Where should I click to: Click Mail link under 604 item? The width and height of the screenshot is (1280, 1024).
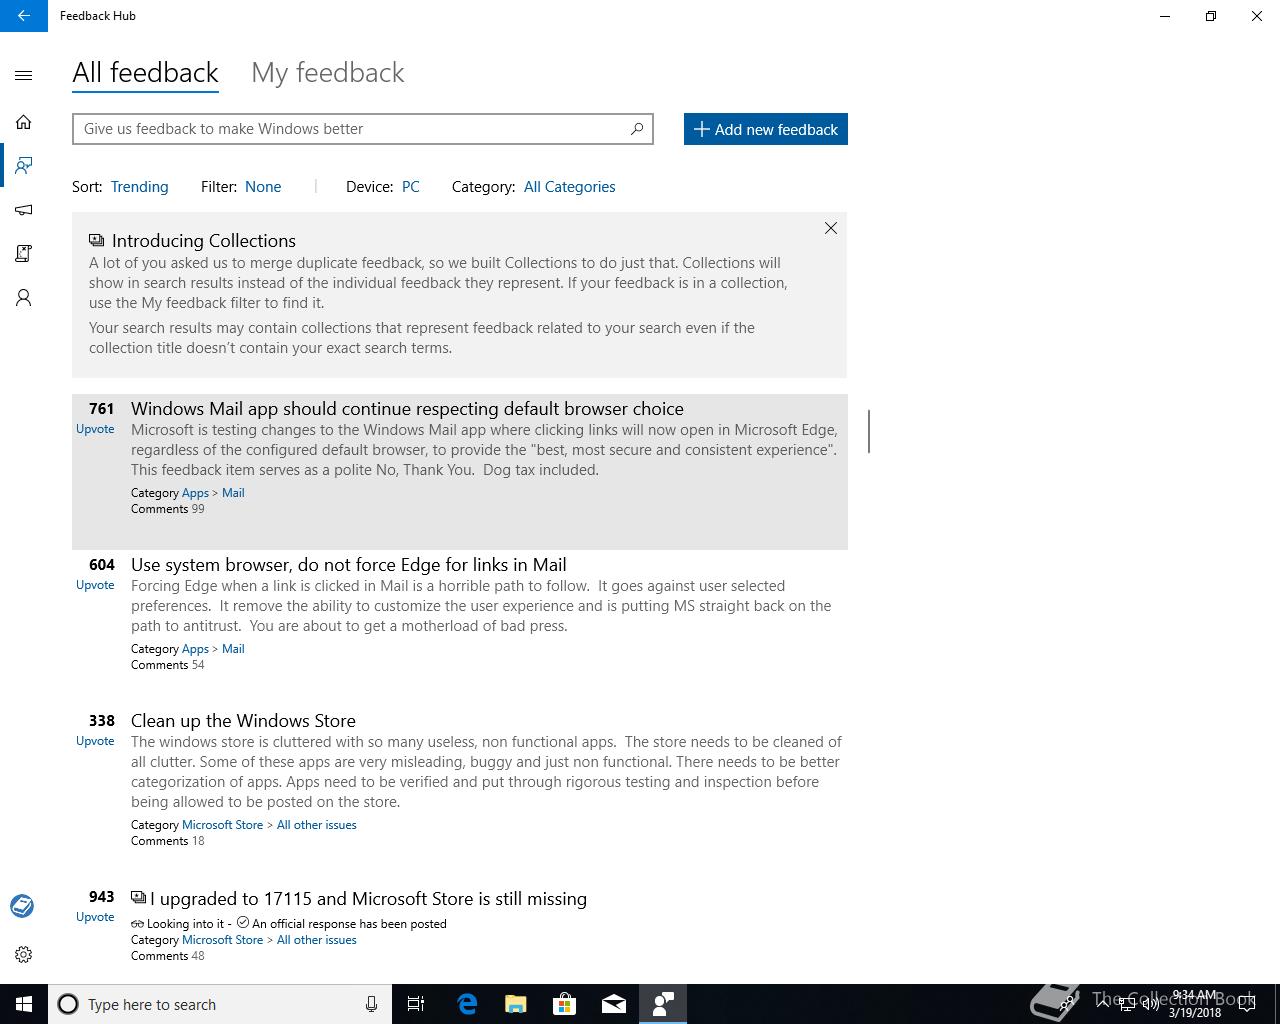click(x=233, y=649)
